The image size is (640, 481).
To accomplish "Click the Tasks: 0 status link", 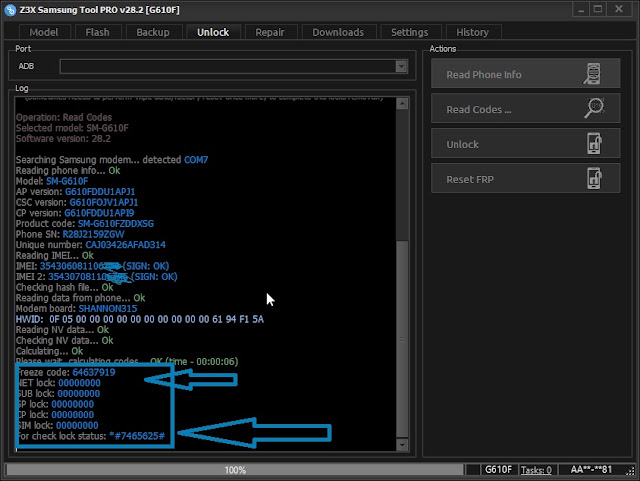I will point(536,470).
